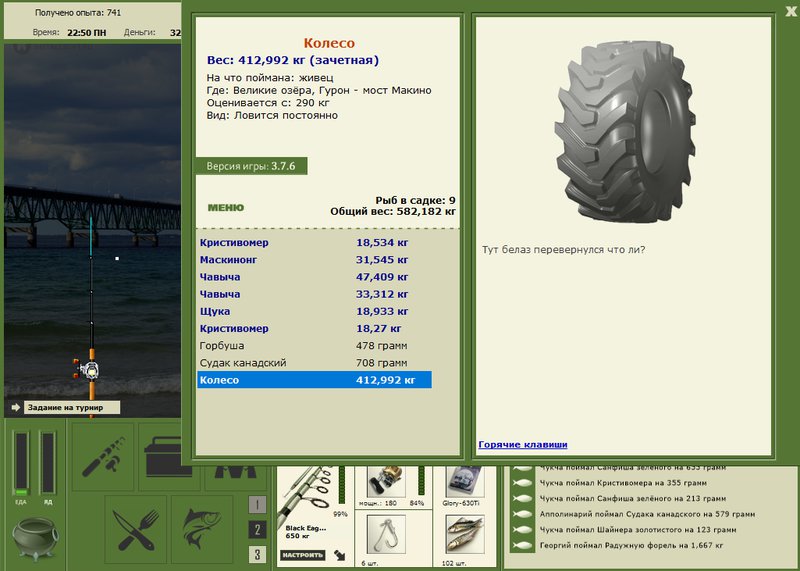Select the hook thumbnail with 6 шт.
800x571 pixels.
pos(386,534)
